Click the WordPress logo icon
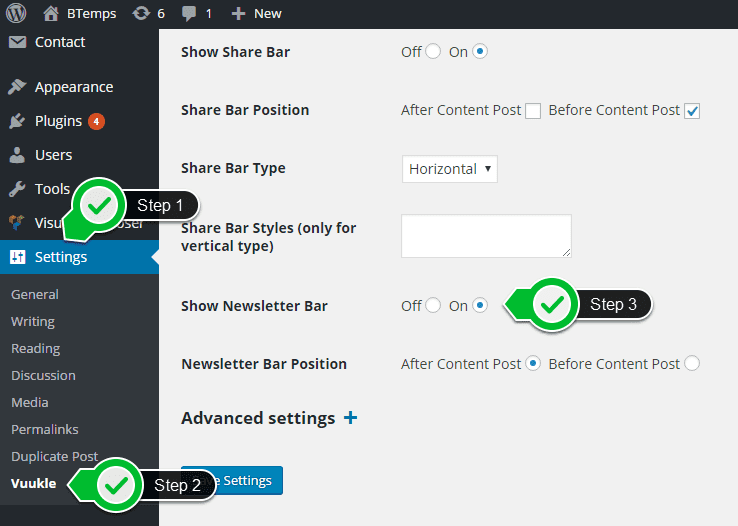The width and height of the screenshot is (738, 526). (x=16, y=14)
